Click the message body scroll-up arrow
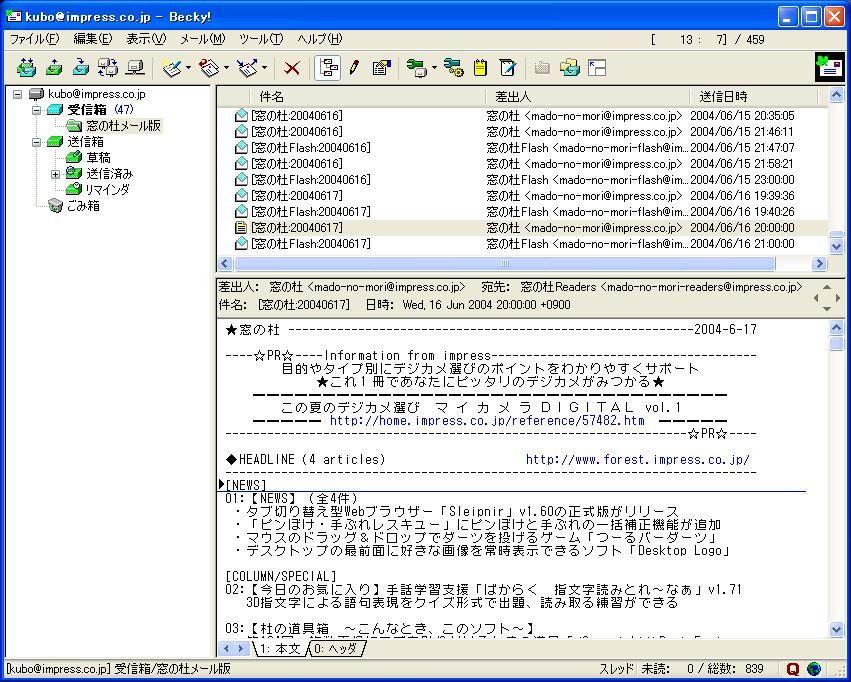The height and width of the screenshot is (682, 851). tap(836, 328)
